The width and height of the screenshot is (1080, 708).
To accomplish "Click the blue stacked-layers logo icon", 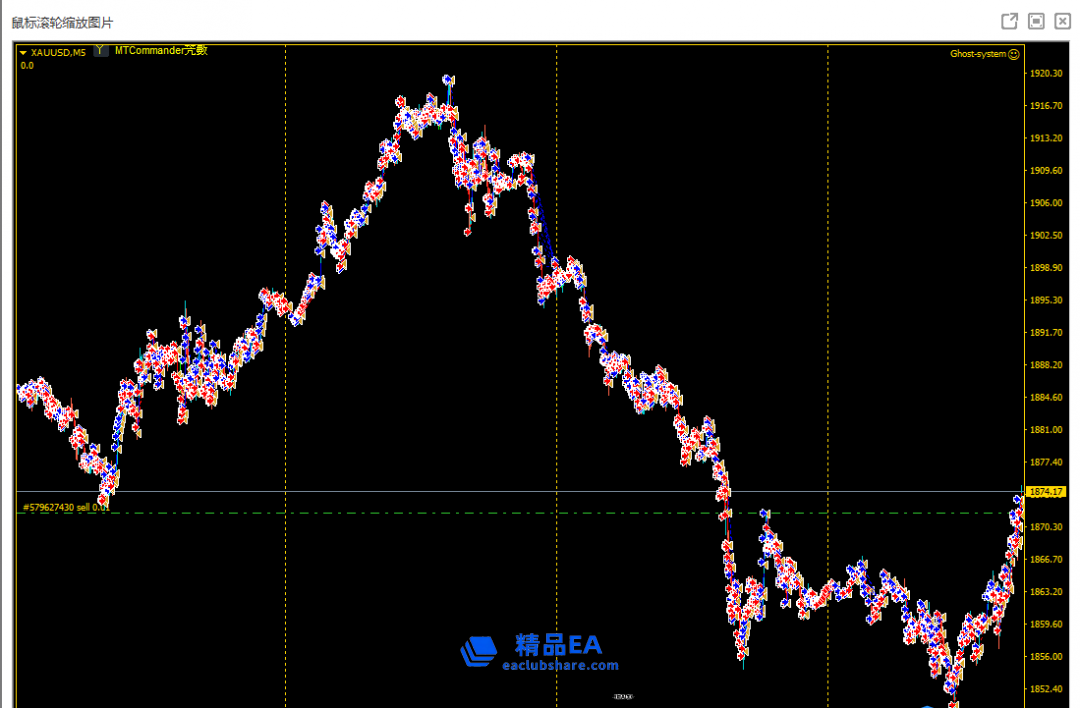I will tap(478, 651).
